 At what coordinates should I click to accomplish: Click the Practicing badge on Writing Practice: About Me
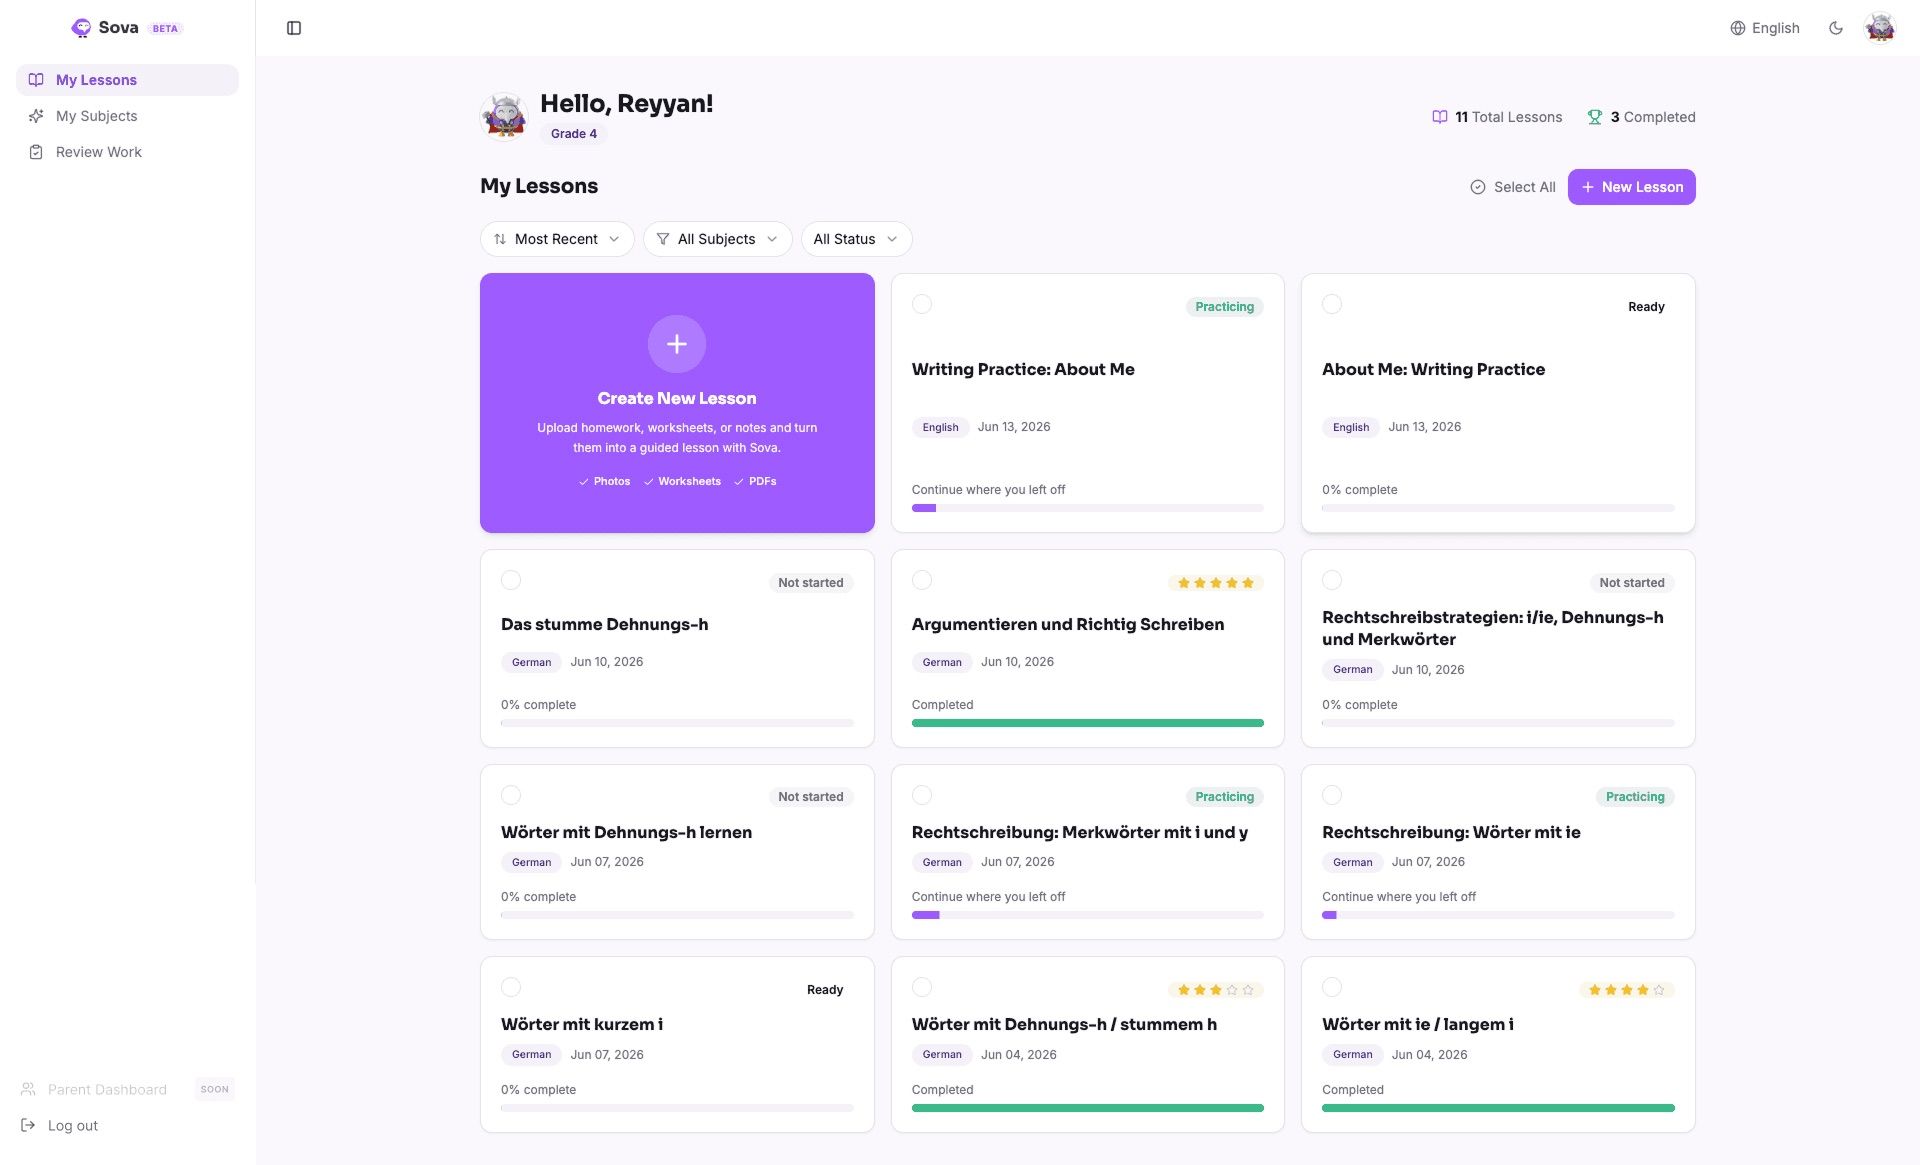tap(1224, 307)
